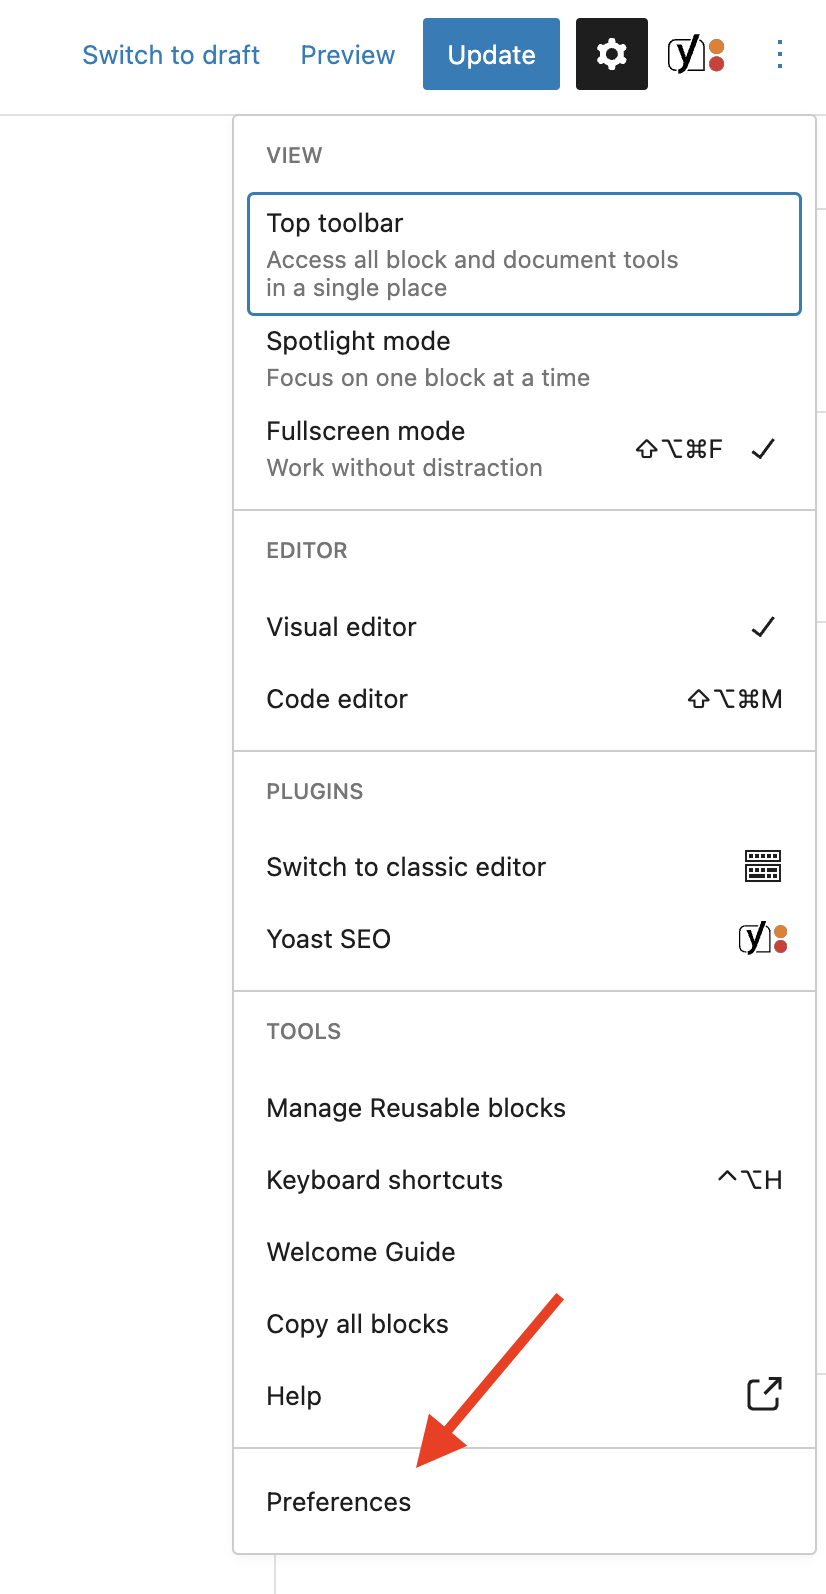Launch the Welcome Guide
Screen dimensions: 826x1594
click(x=524, y=1252)
